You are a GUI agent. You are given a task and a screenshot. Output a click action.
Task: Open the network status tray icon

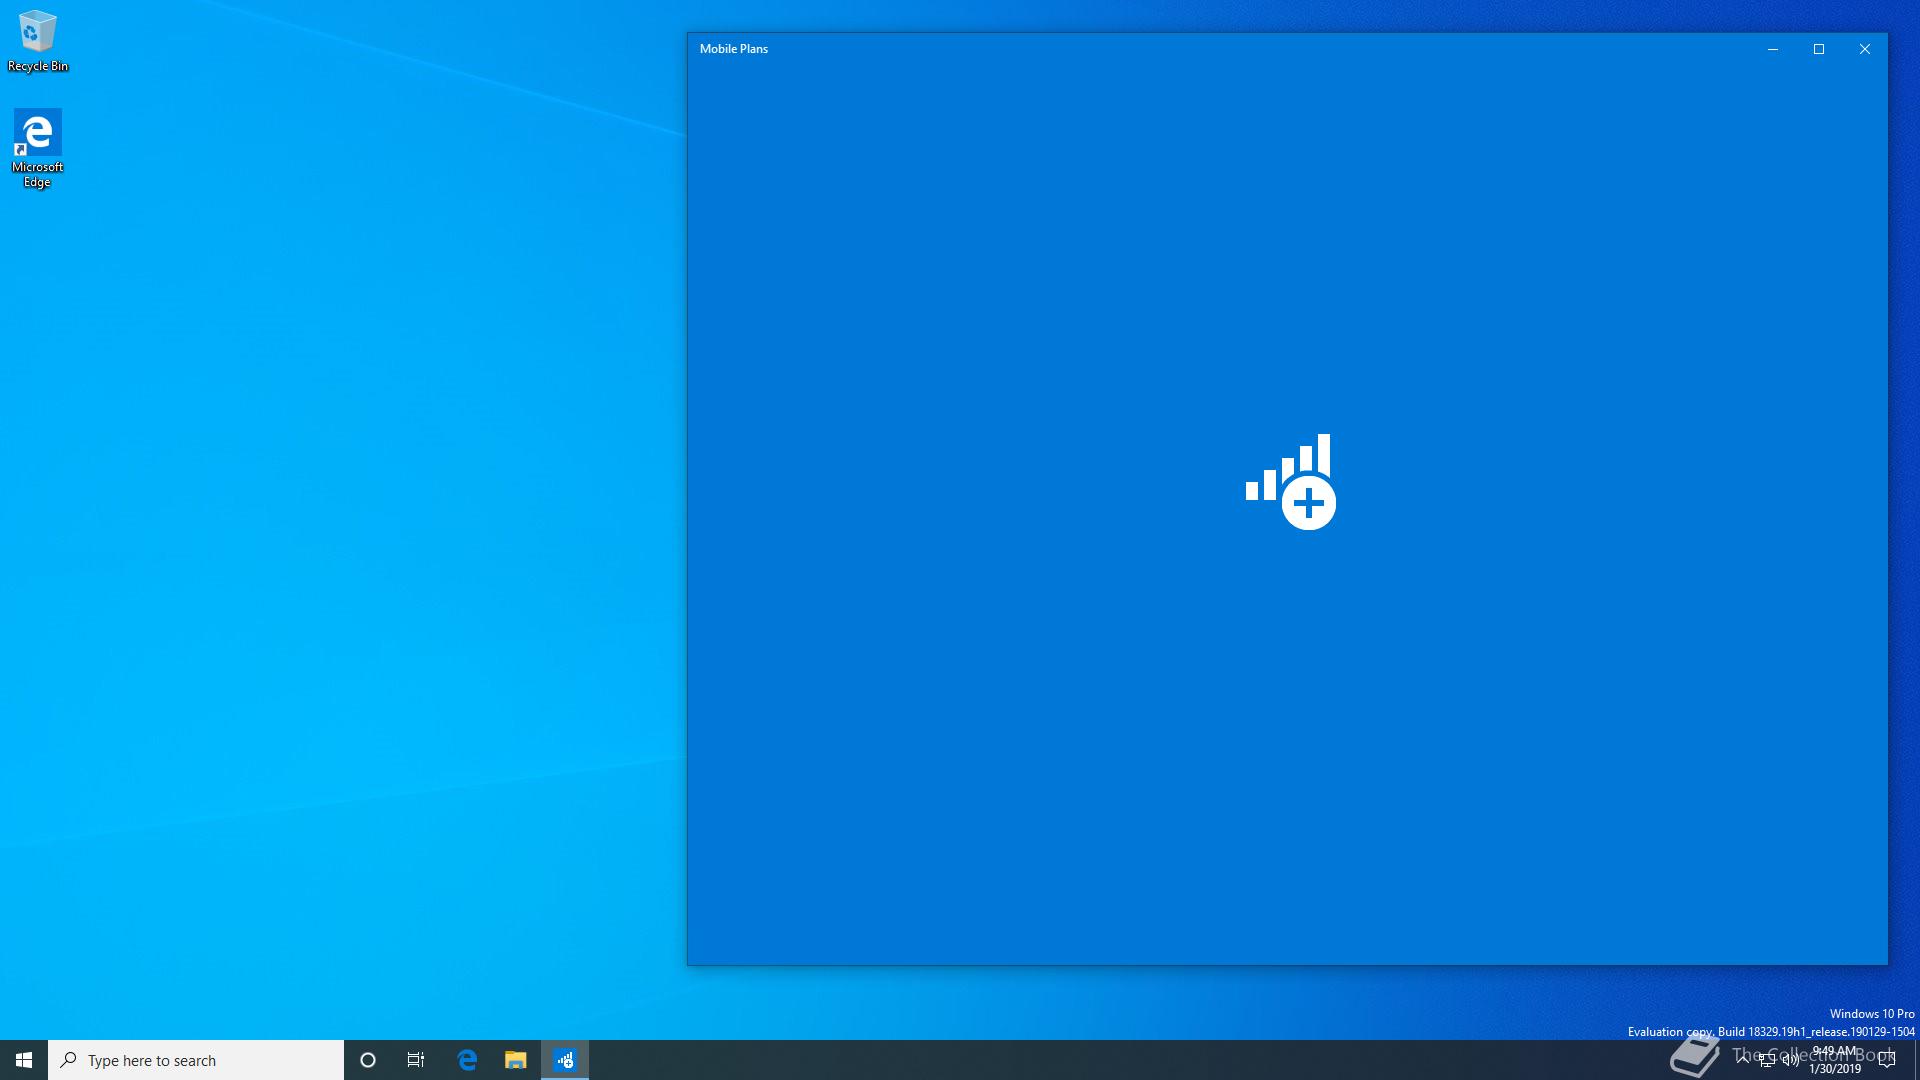click(x=1767, y=1060)
